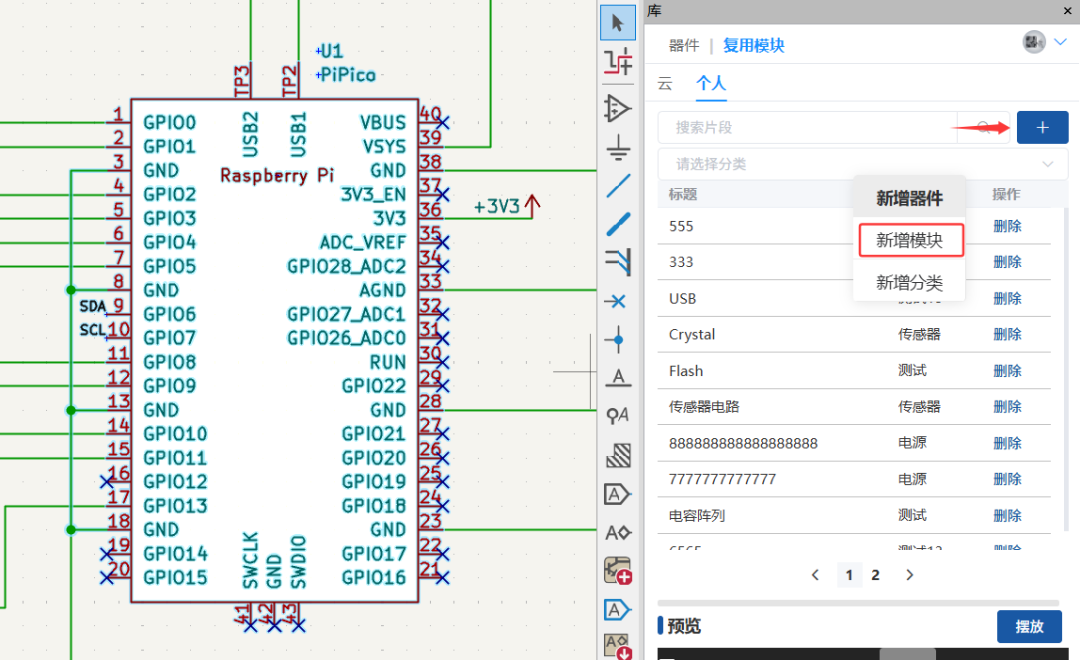This screenshot has width=1080, height=660.
Task: Select the Wire drawing tool
Action: (x=618, y=185)
